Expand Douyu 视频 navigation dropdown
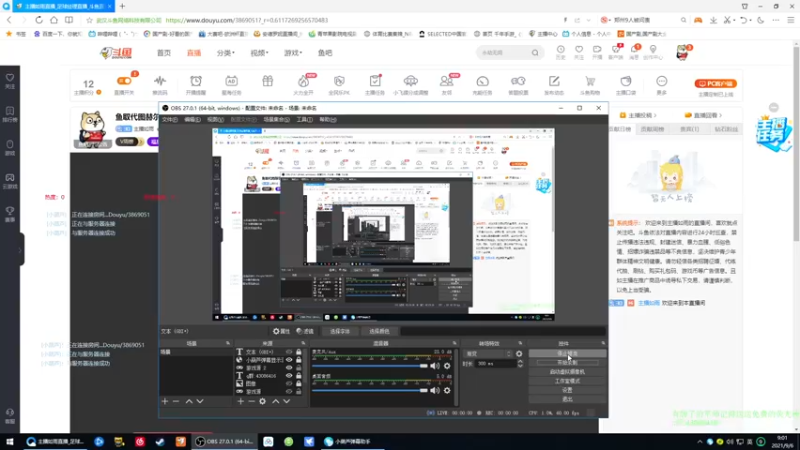 259,53
